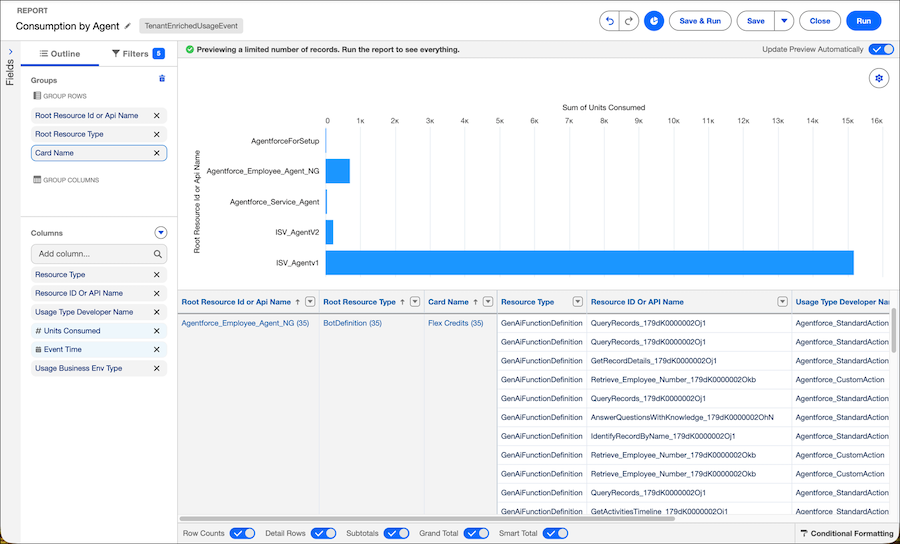Click the Filters count badge
The height and width of the screenshot is (544, 900).
159,53
